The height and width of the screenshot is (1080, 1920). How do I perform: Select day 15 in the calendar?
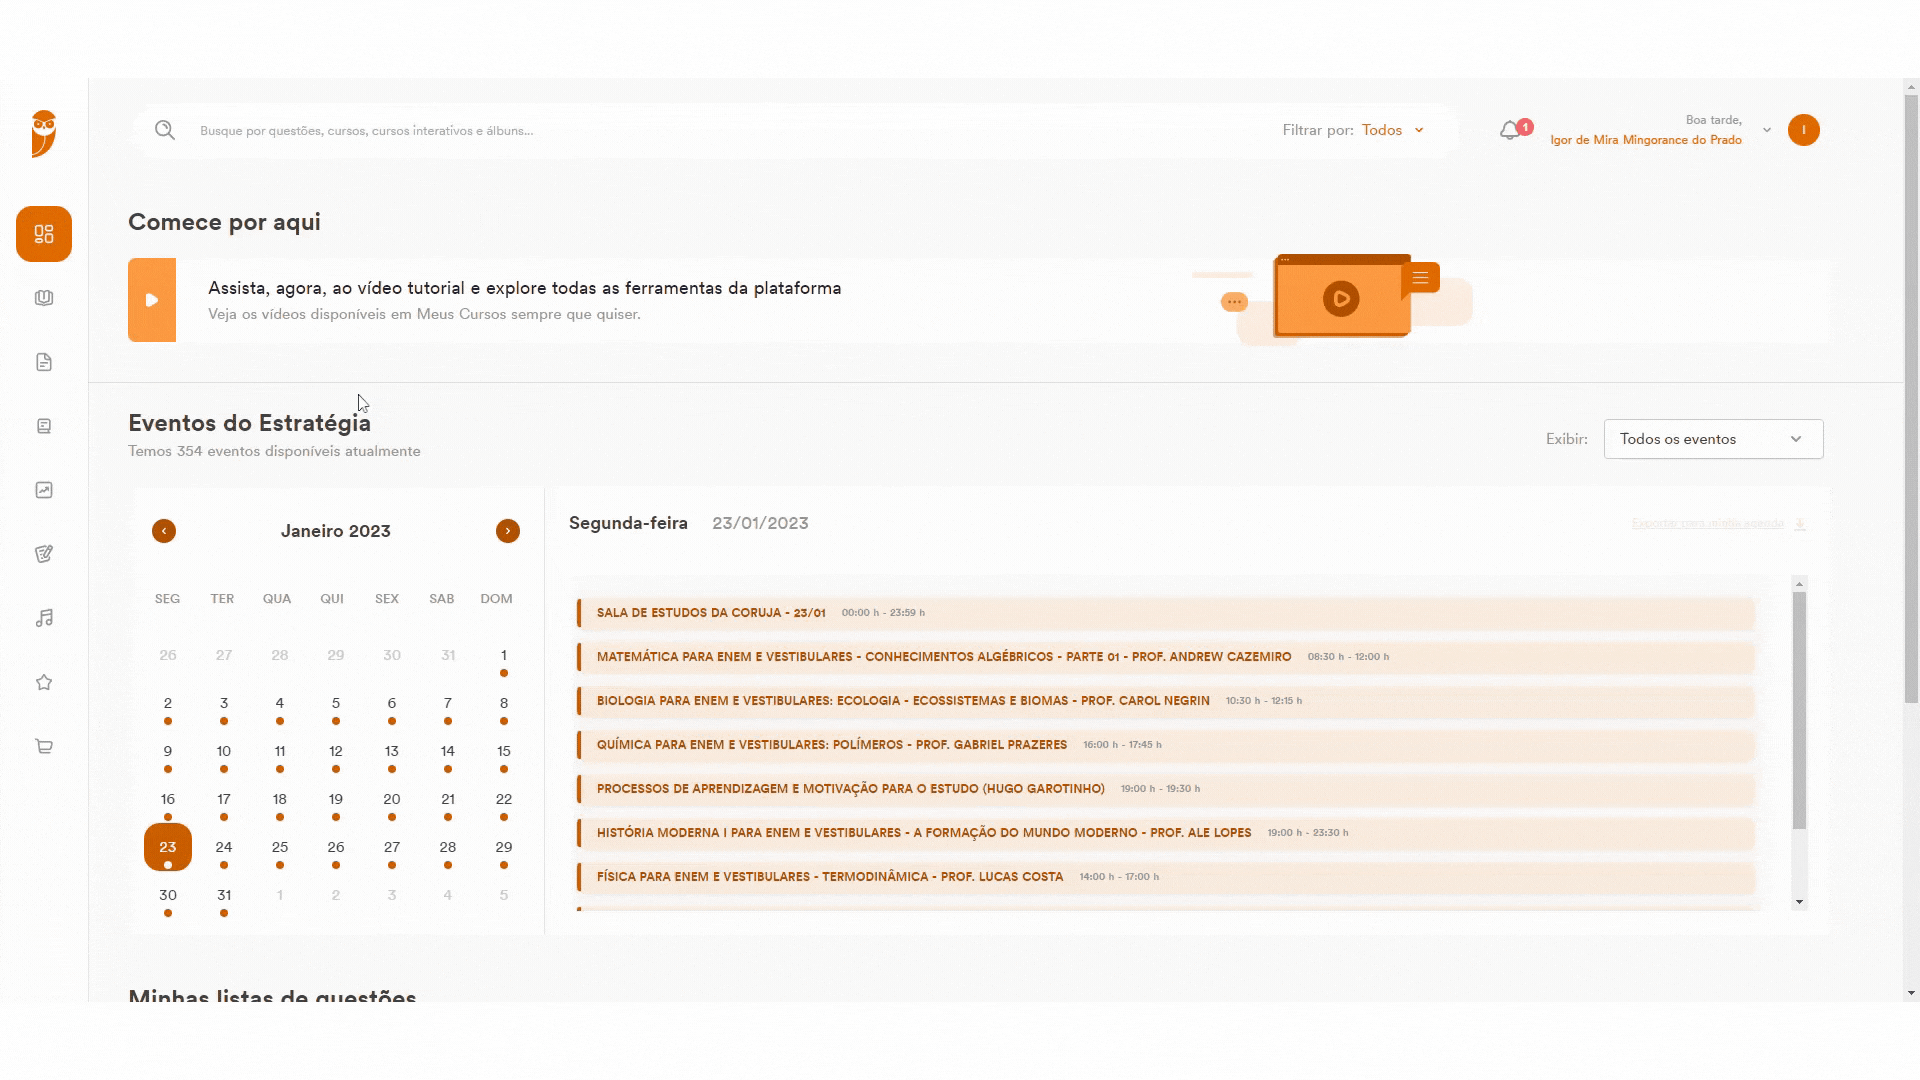(x=504, y=752)
